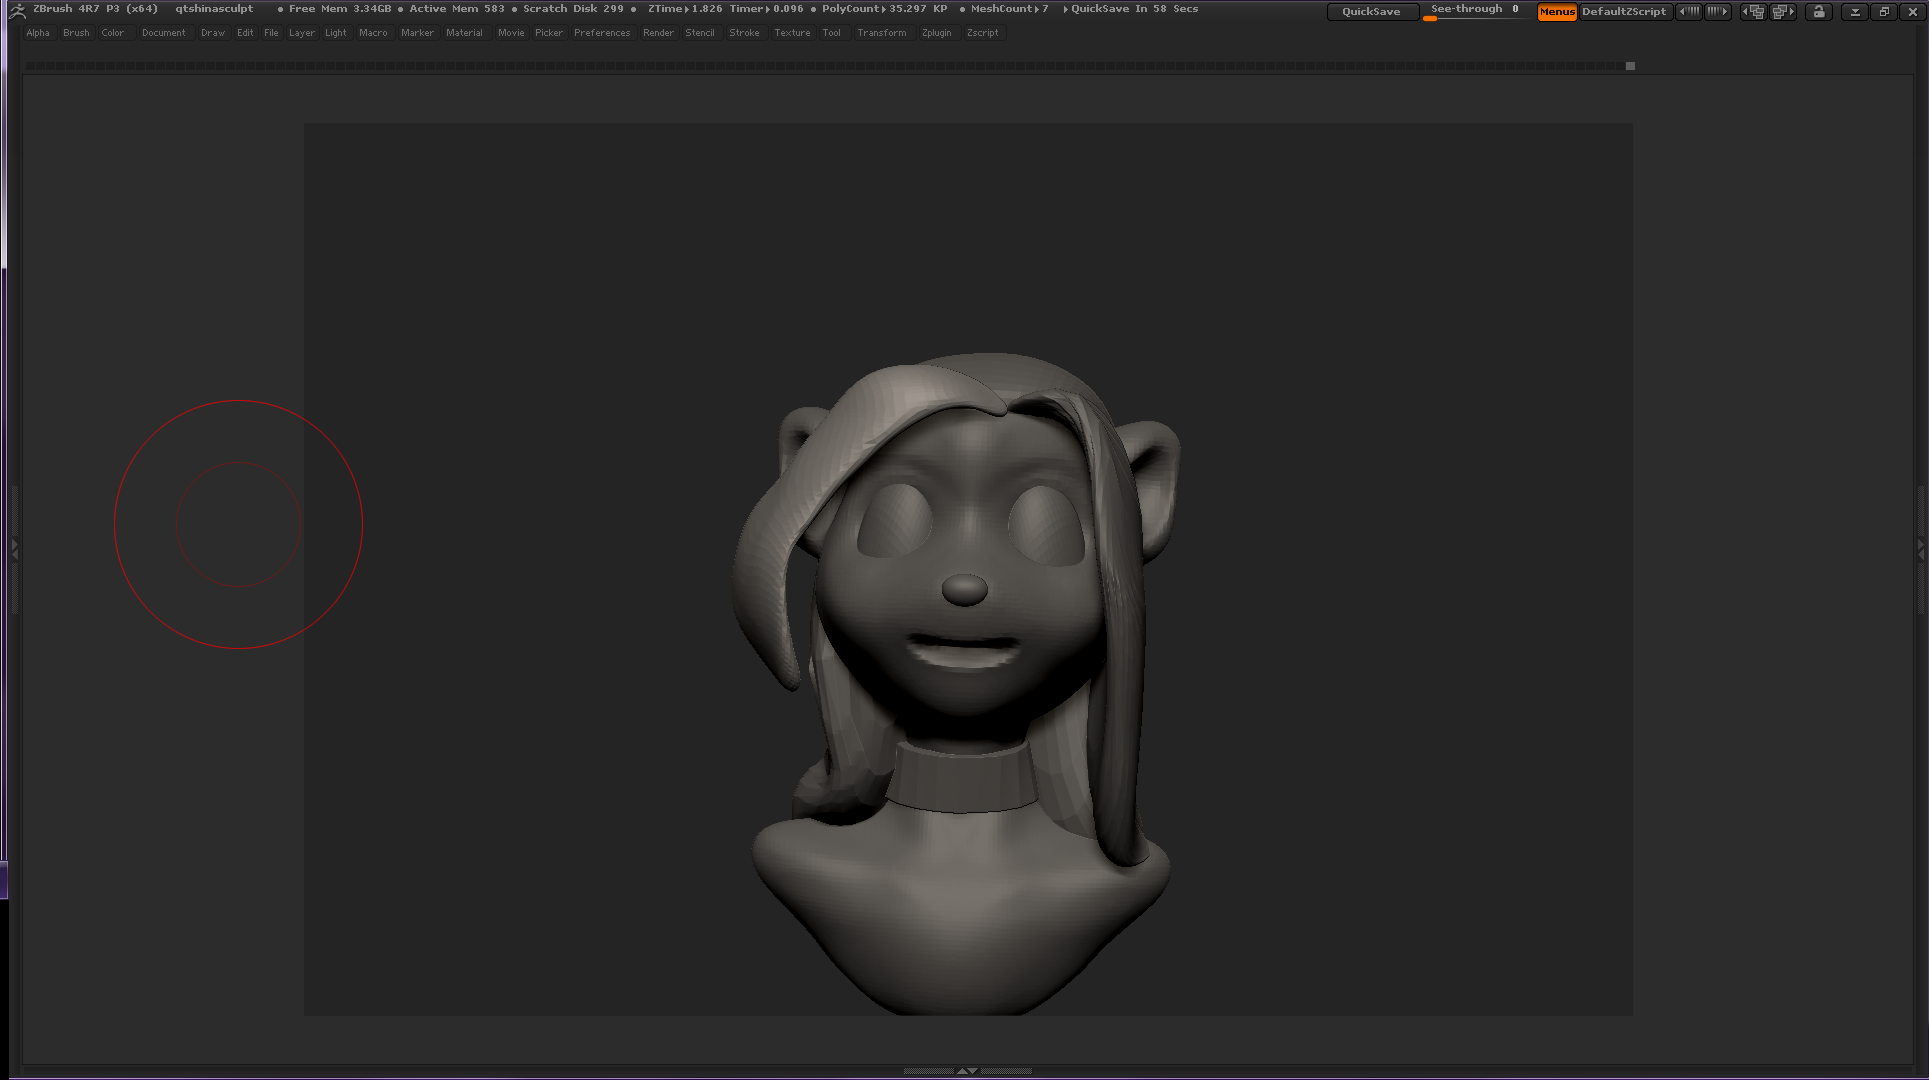Load next user interface layout arrow
Screen dimensions: 1929x1080
[1784, 12]
